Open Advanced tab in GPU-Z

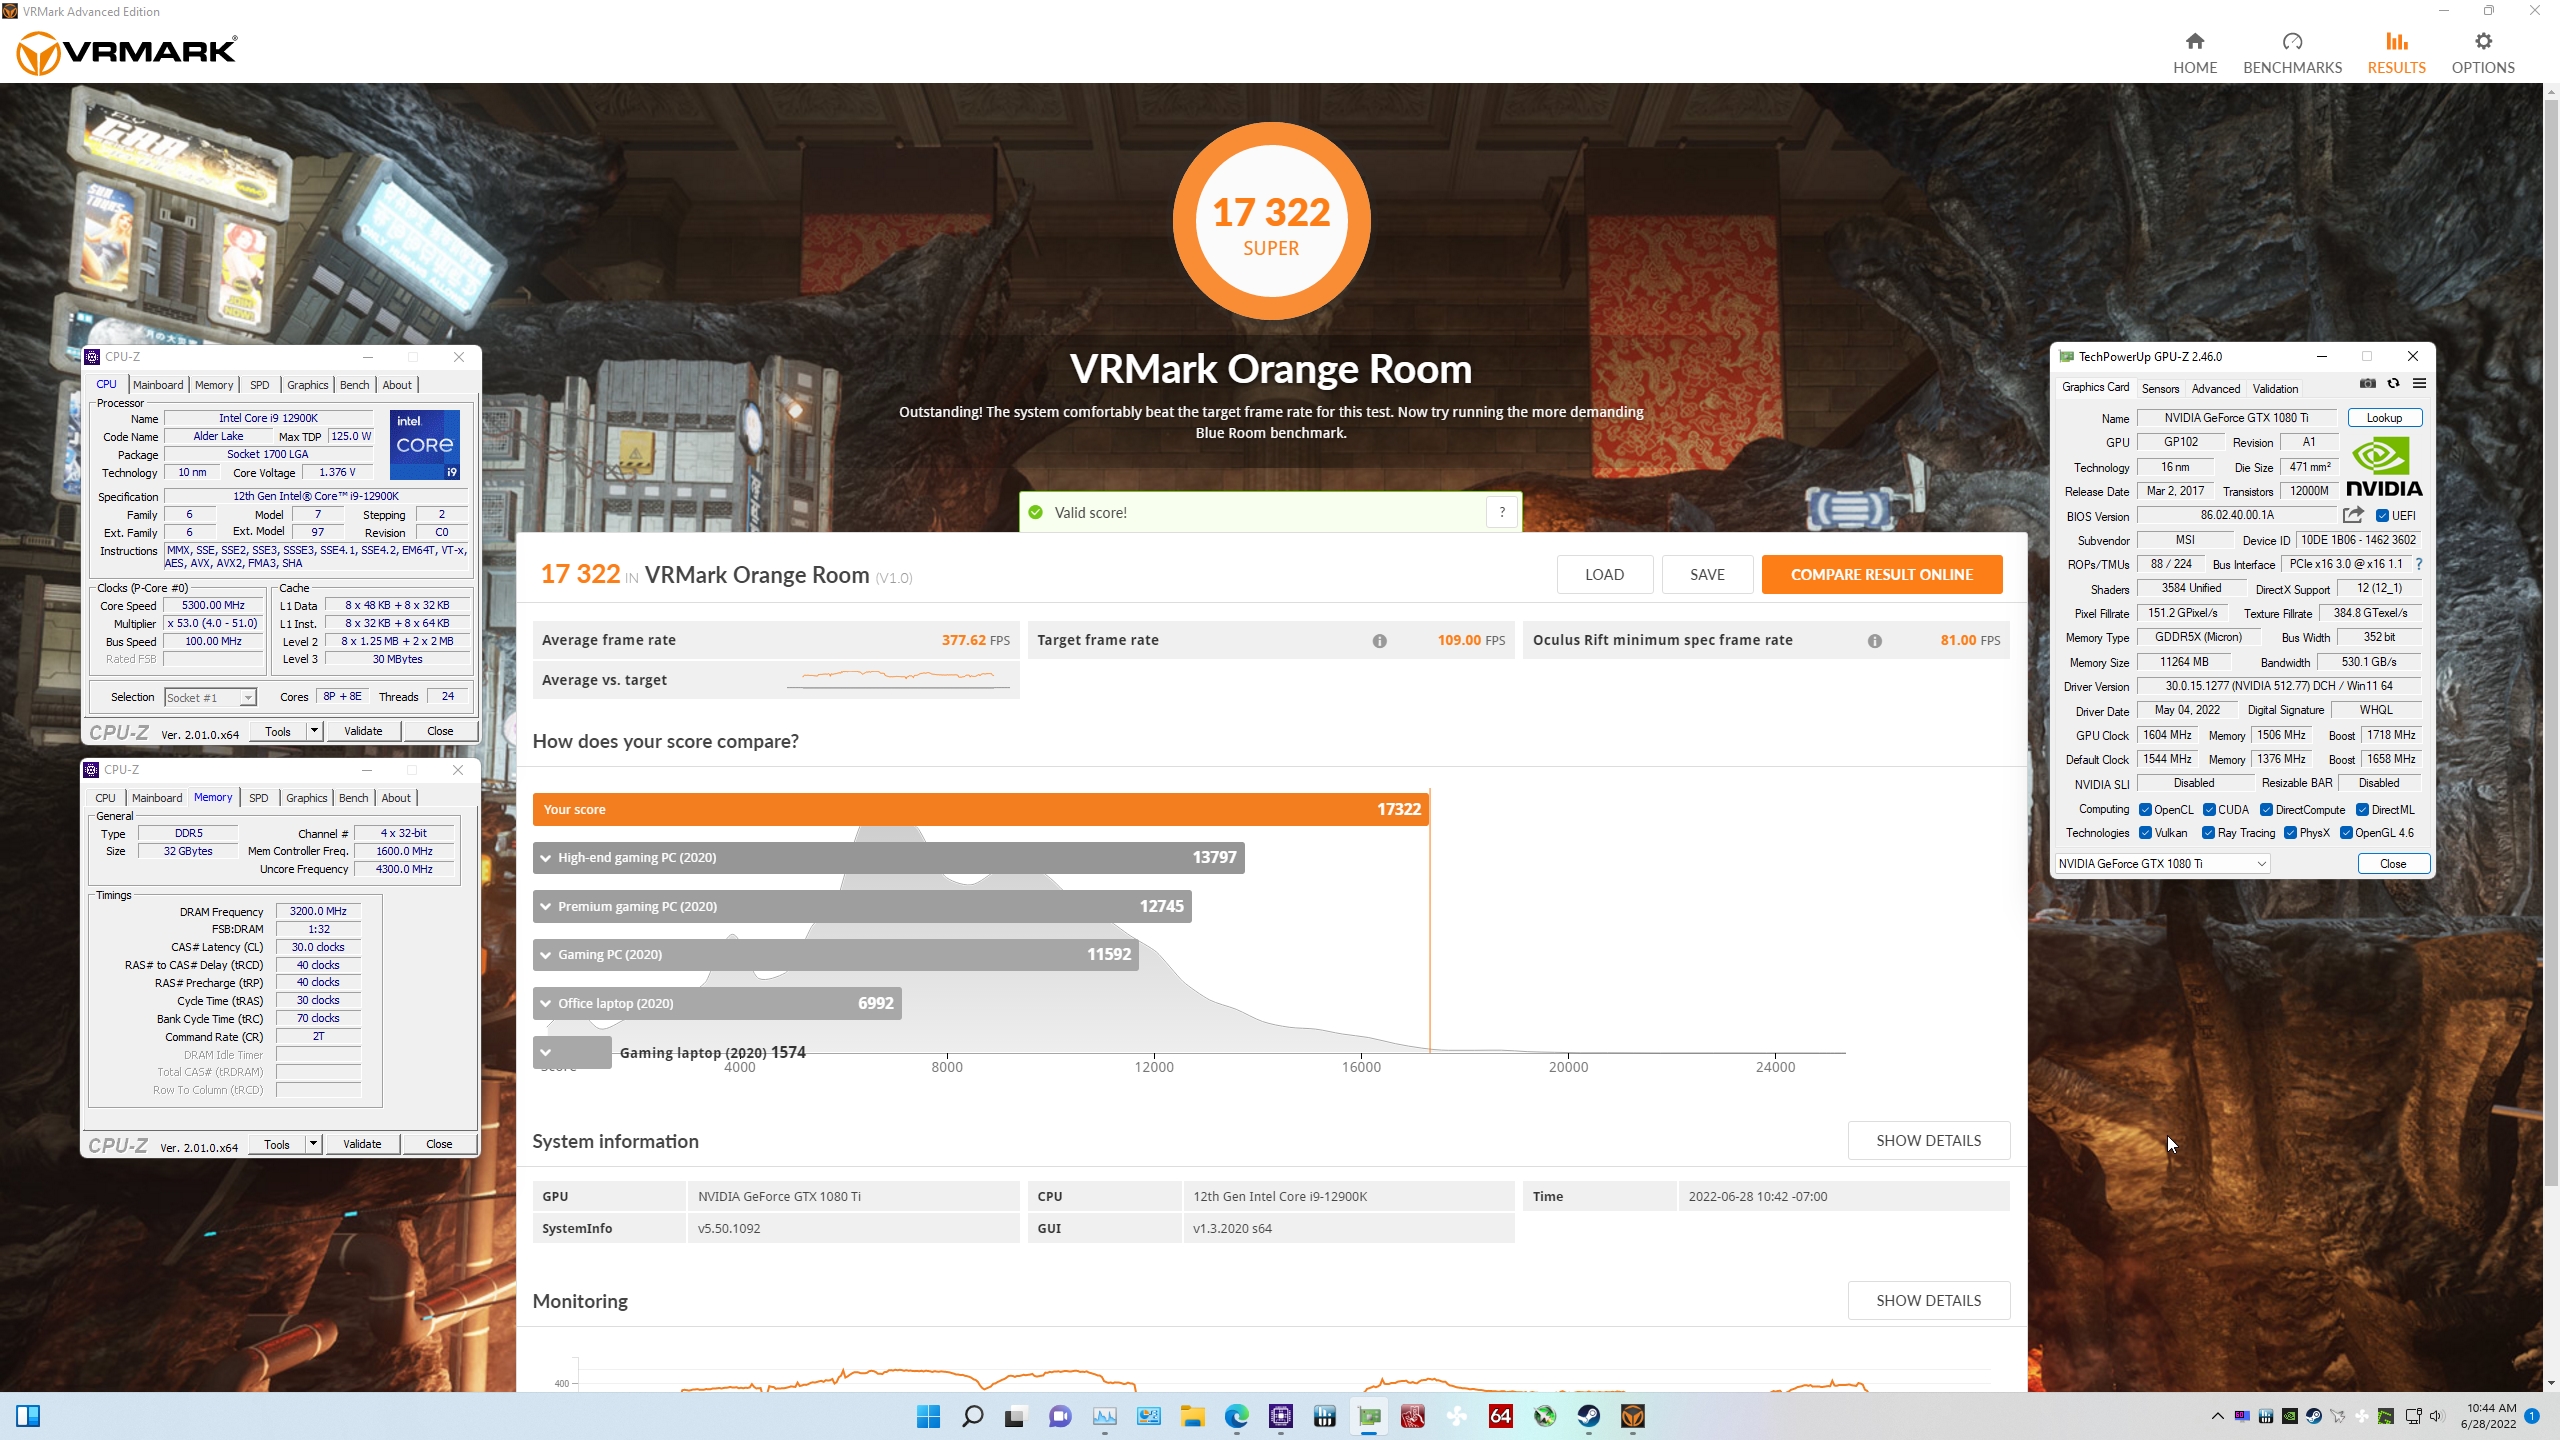[x=2216, y=388]
